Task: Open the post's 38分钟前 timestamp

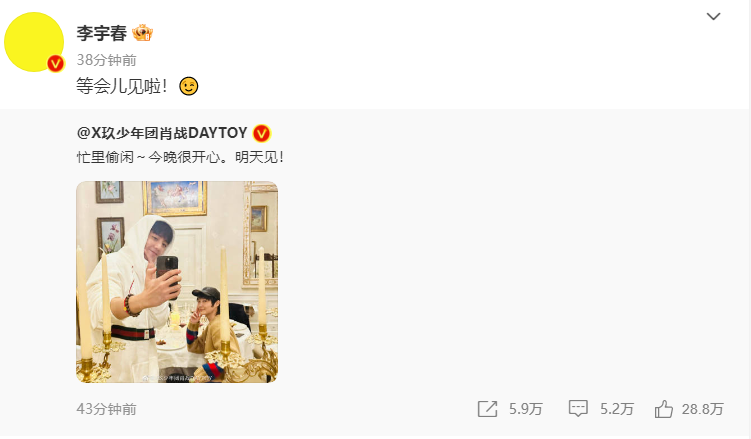Action: (106, 59)
